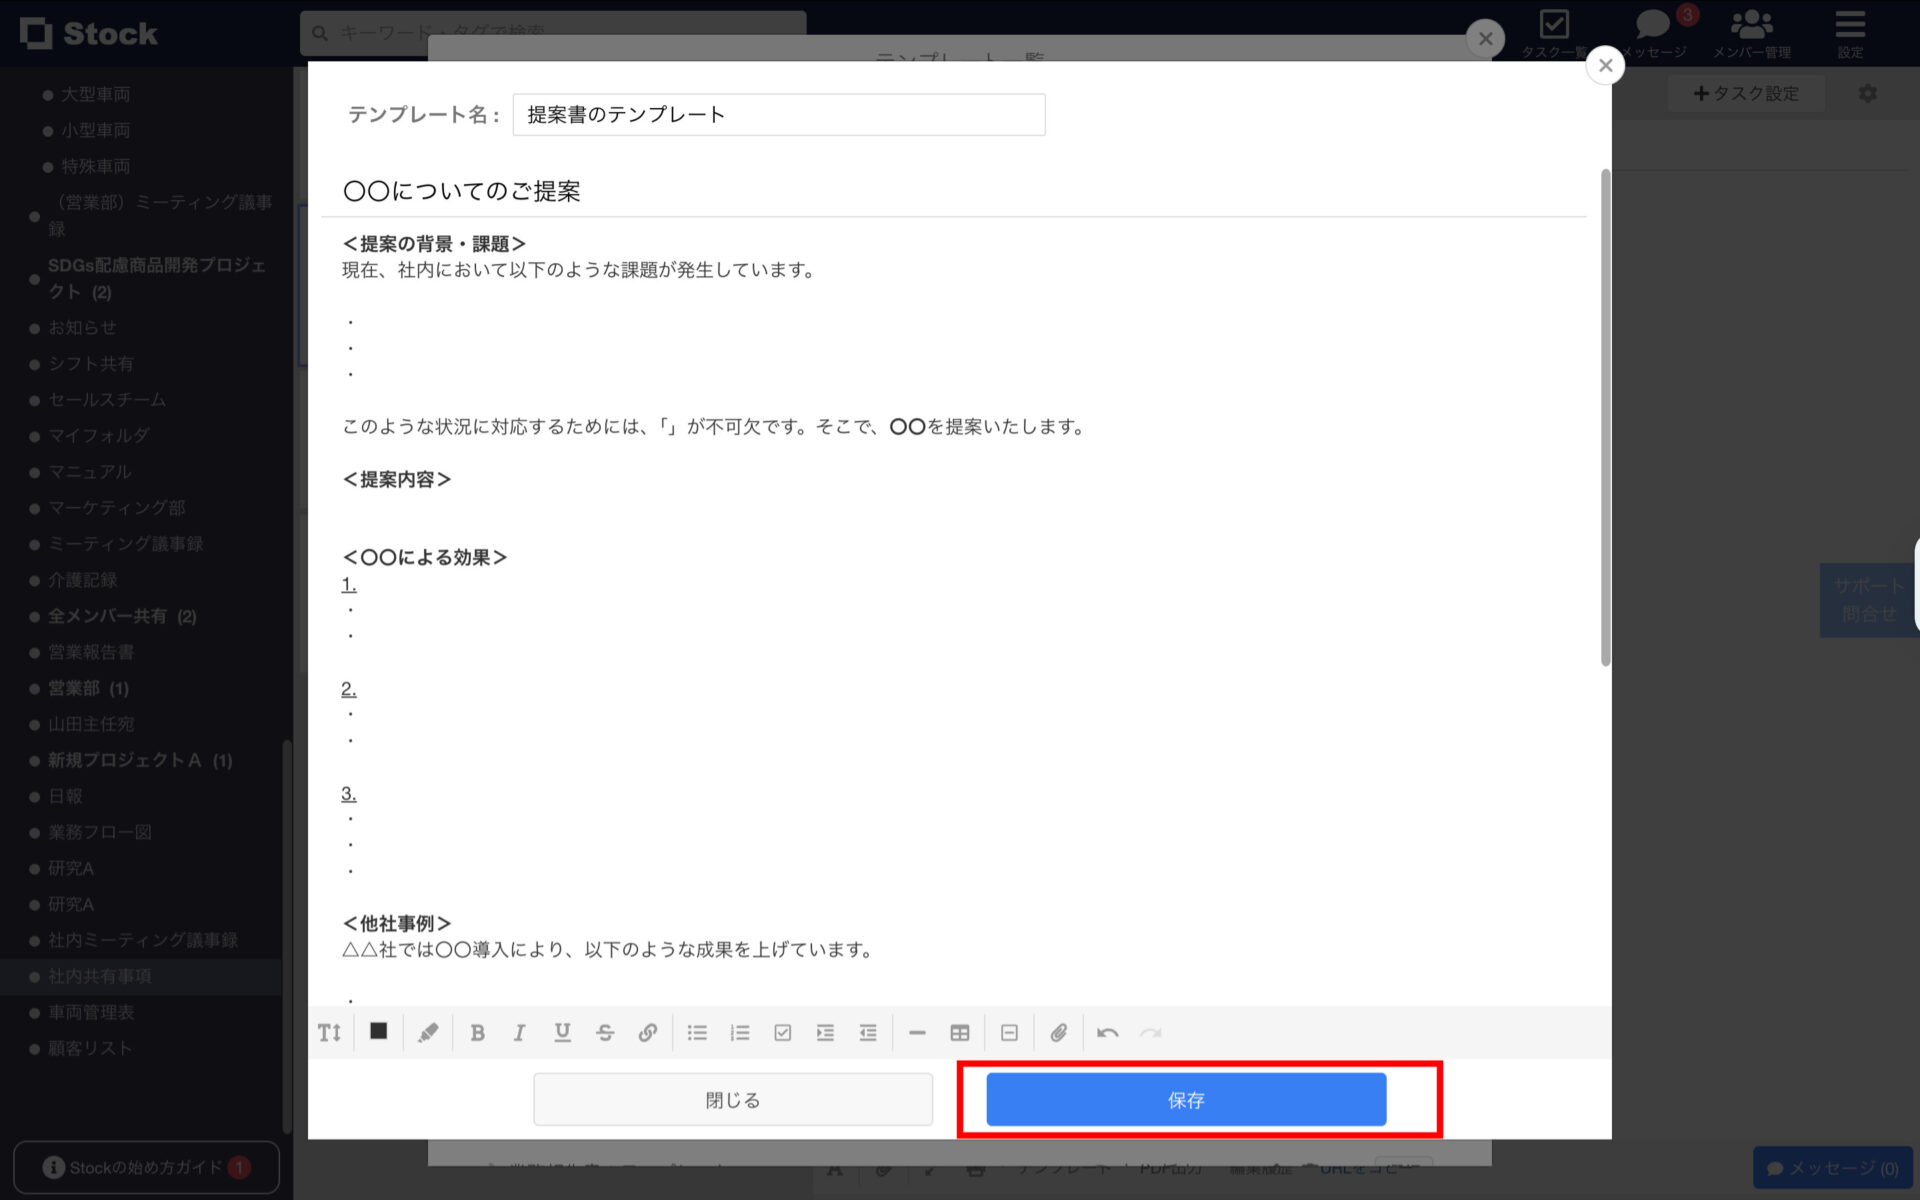The width and height of the screenshot is (1920, 1200).
Task: Insert a table into the template
Action: [959, 1032]
